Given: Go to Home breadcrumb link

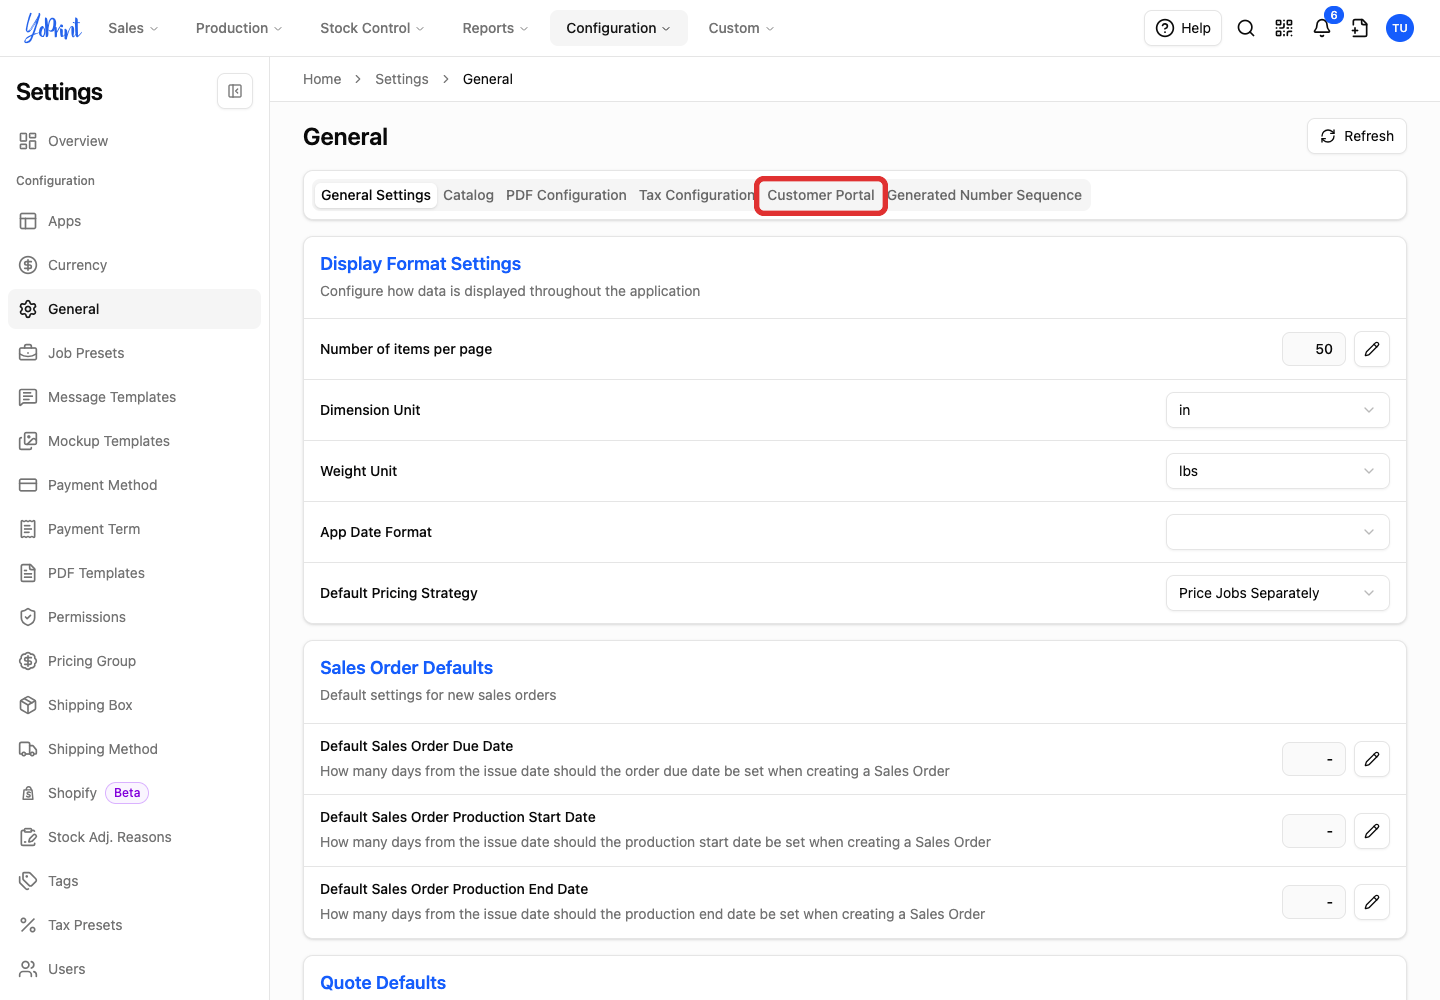Looking at the screenshot, I should point(322,79).
